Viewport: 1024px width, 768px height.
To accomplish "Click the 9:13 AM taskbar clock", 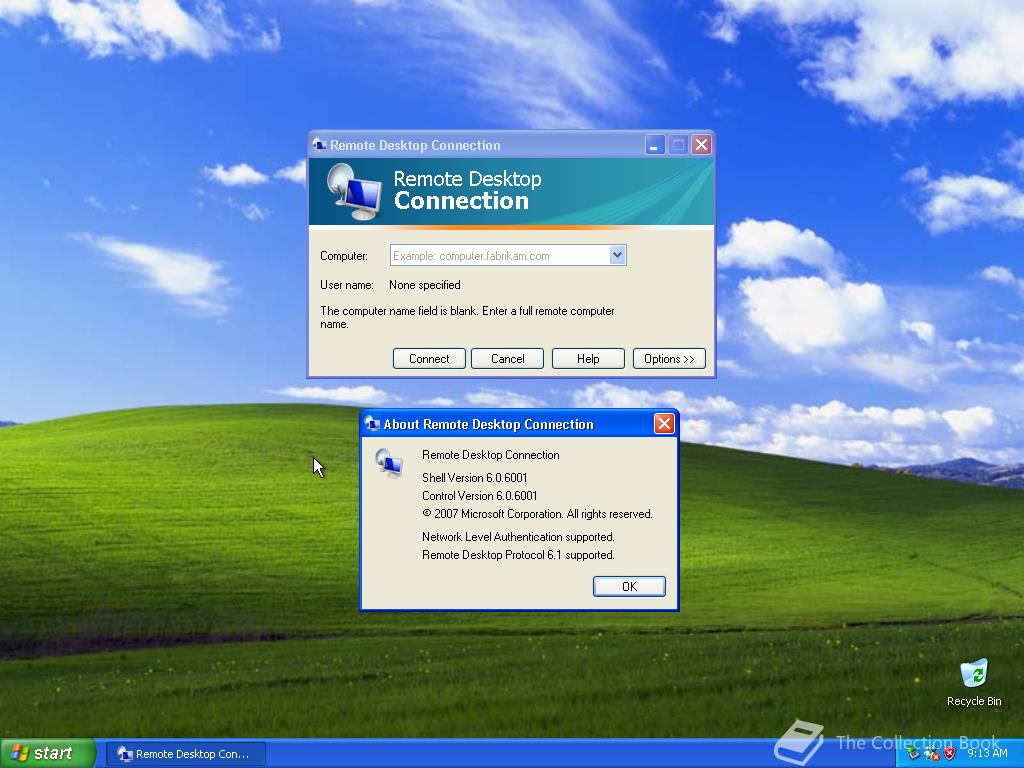I will (x=987, y=753).
